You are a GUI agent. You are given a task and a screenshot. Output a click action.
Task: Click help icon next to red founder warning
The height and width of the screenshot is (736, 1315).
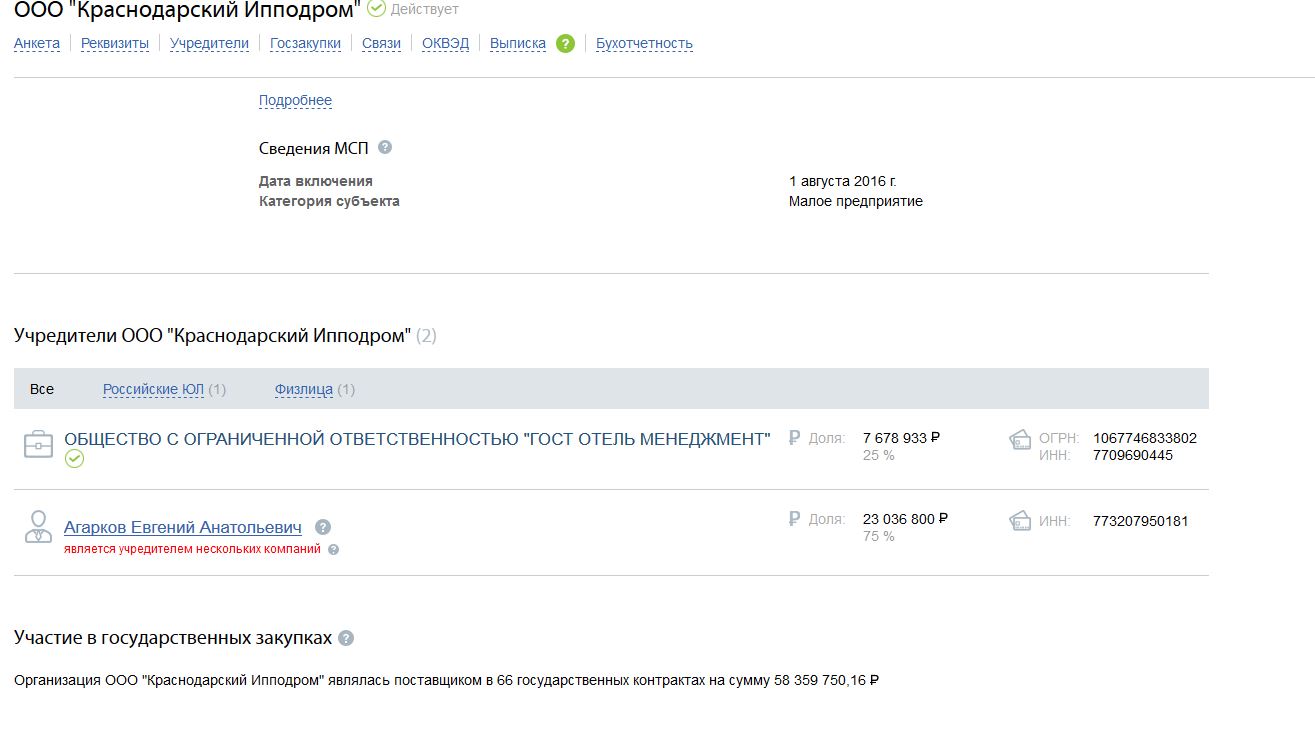tap(334, 549)
